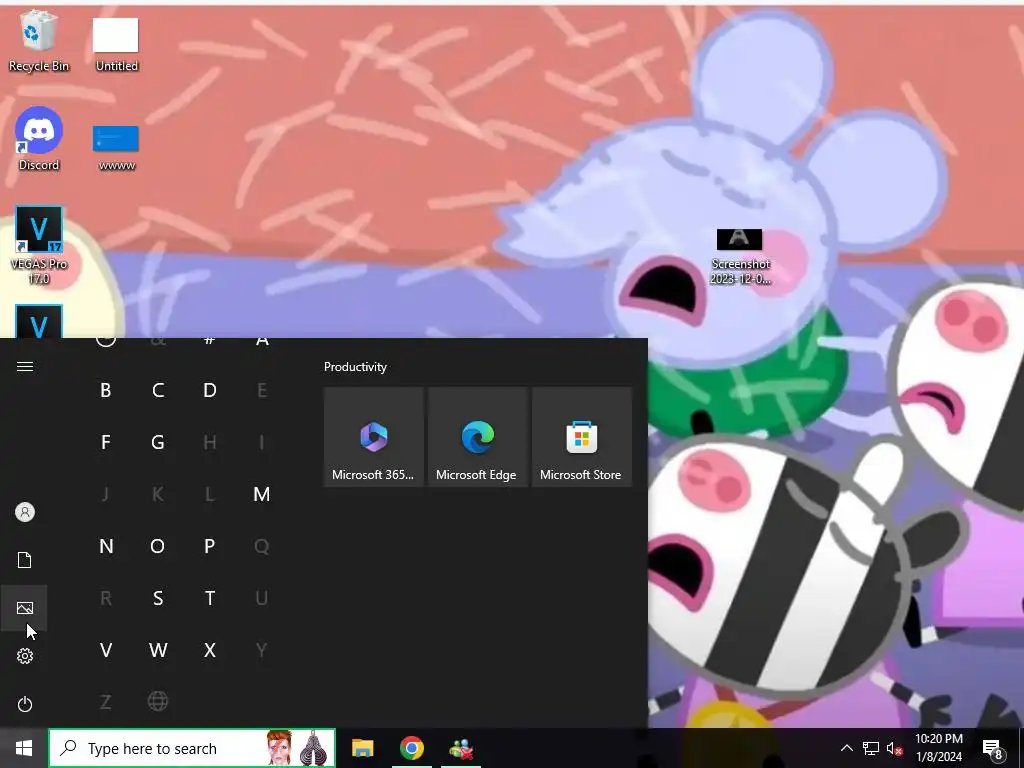Open the Settings gear in Start sidebar
The height and width of the screenshot is (768, 1024).
tap(25, 656)
